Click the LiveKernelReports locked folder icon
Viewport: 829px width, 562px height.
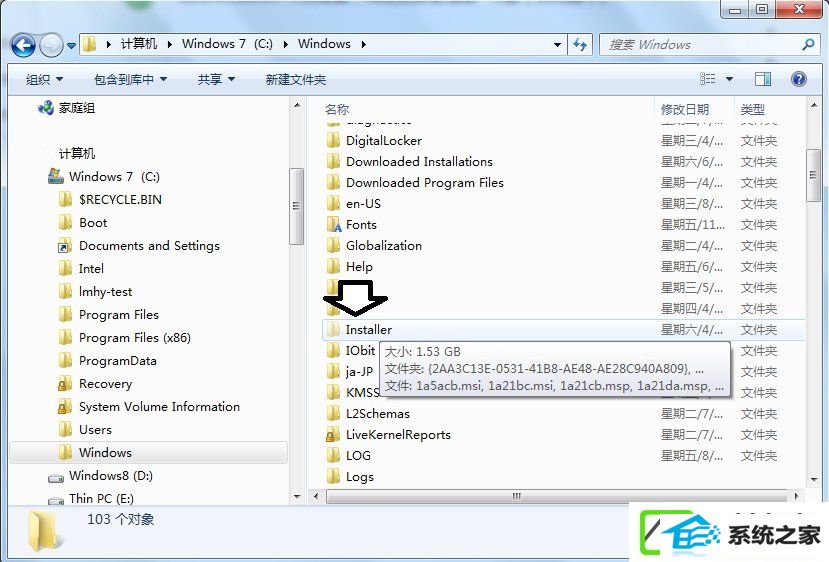pos(333,435)
